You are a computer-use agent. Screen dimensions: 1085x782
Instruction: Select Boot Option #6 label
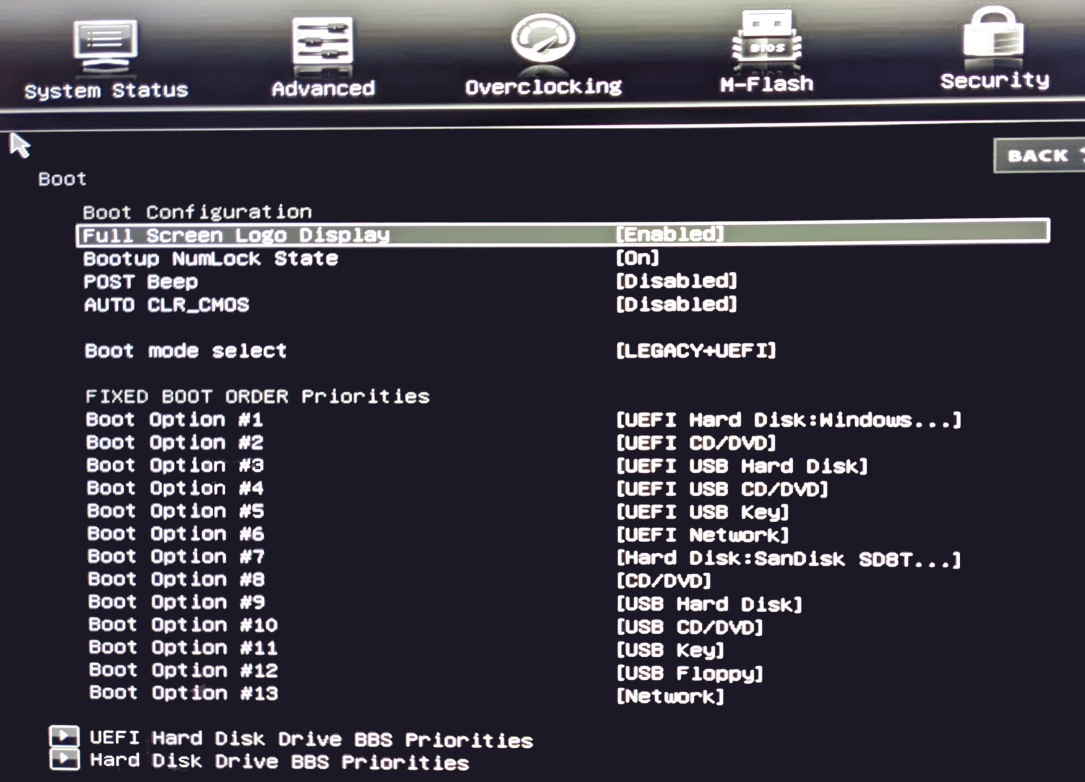176,534
